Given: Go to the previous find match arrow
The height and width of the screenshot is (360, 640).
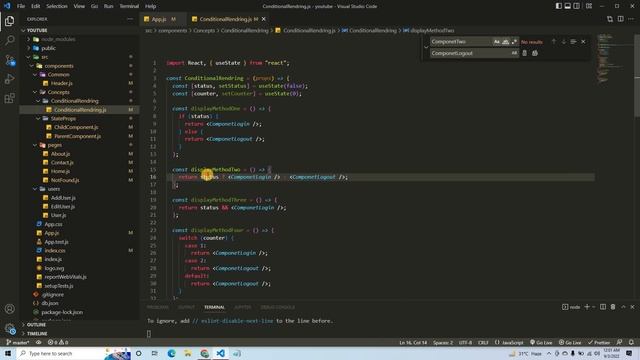Looking at the screenshot, I should tap(553, 42).
